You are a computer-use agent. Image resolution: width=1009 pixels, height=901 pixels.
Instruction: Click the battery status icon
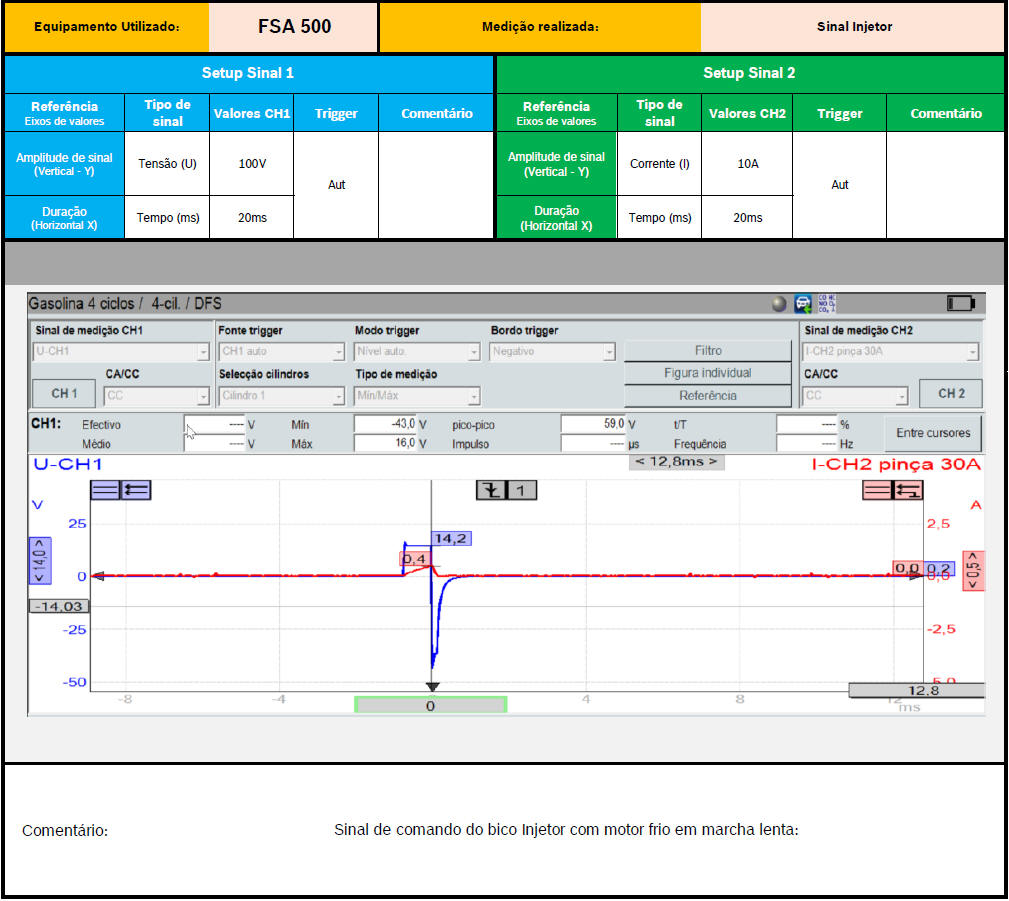pyautogui.click(x=960, y=303)
